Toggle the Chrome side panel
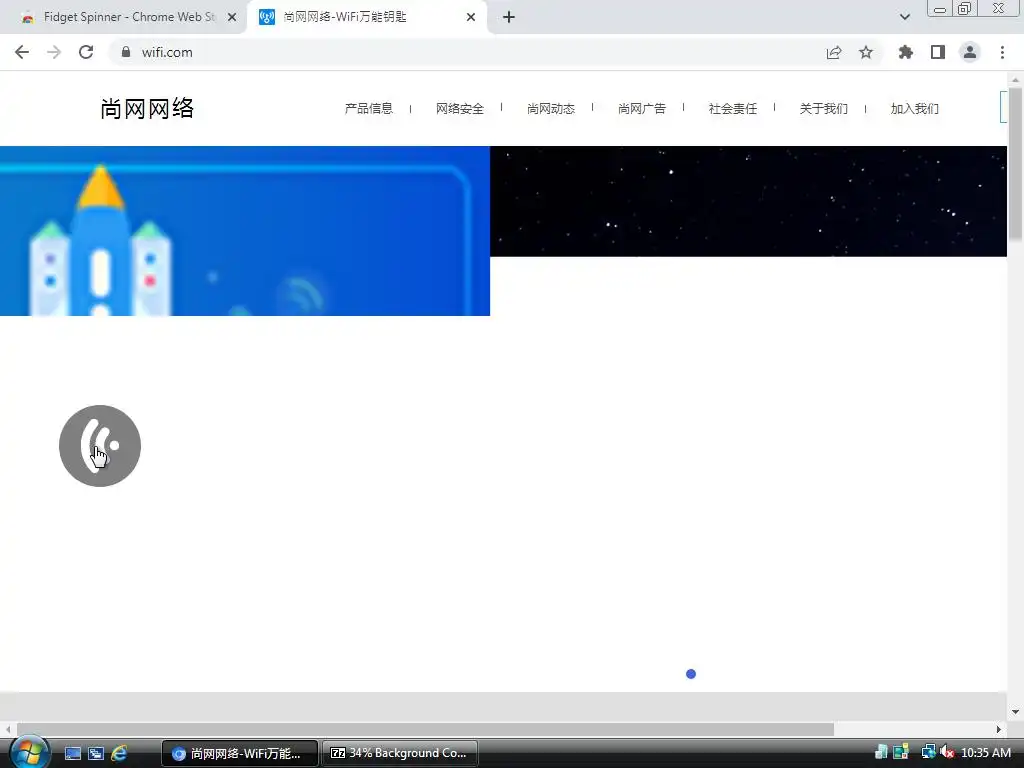 [x=938, y=52]
